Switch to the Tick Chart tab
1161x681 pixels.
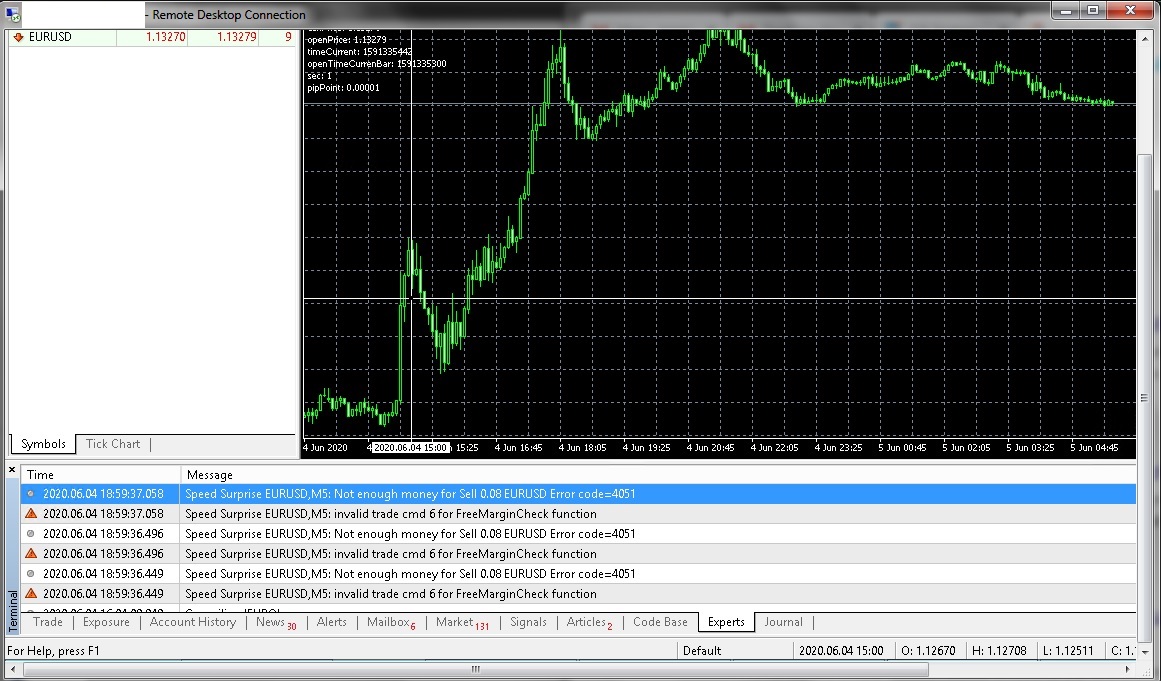point(113,444)
